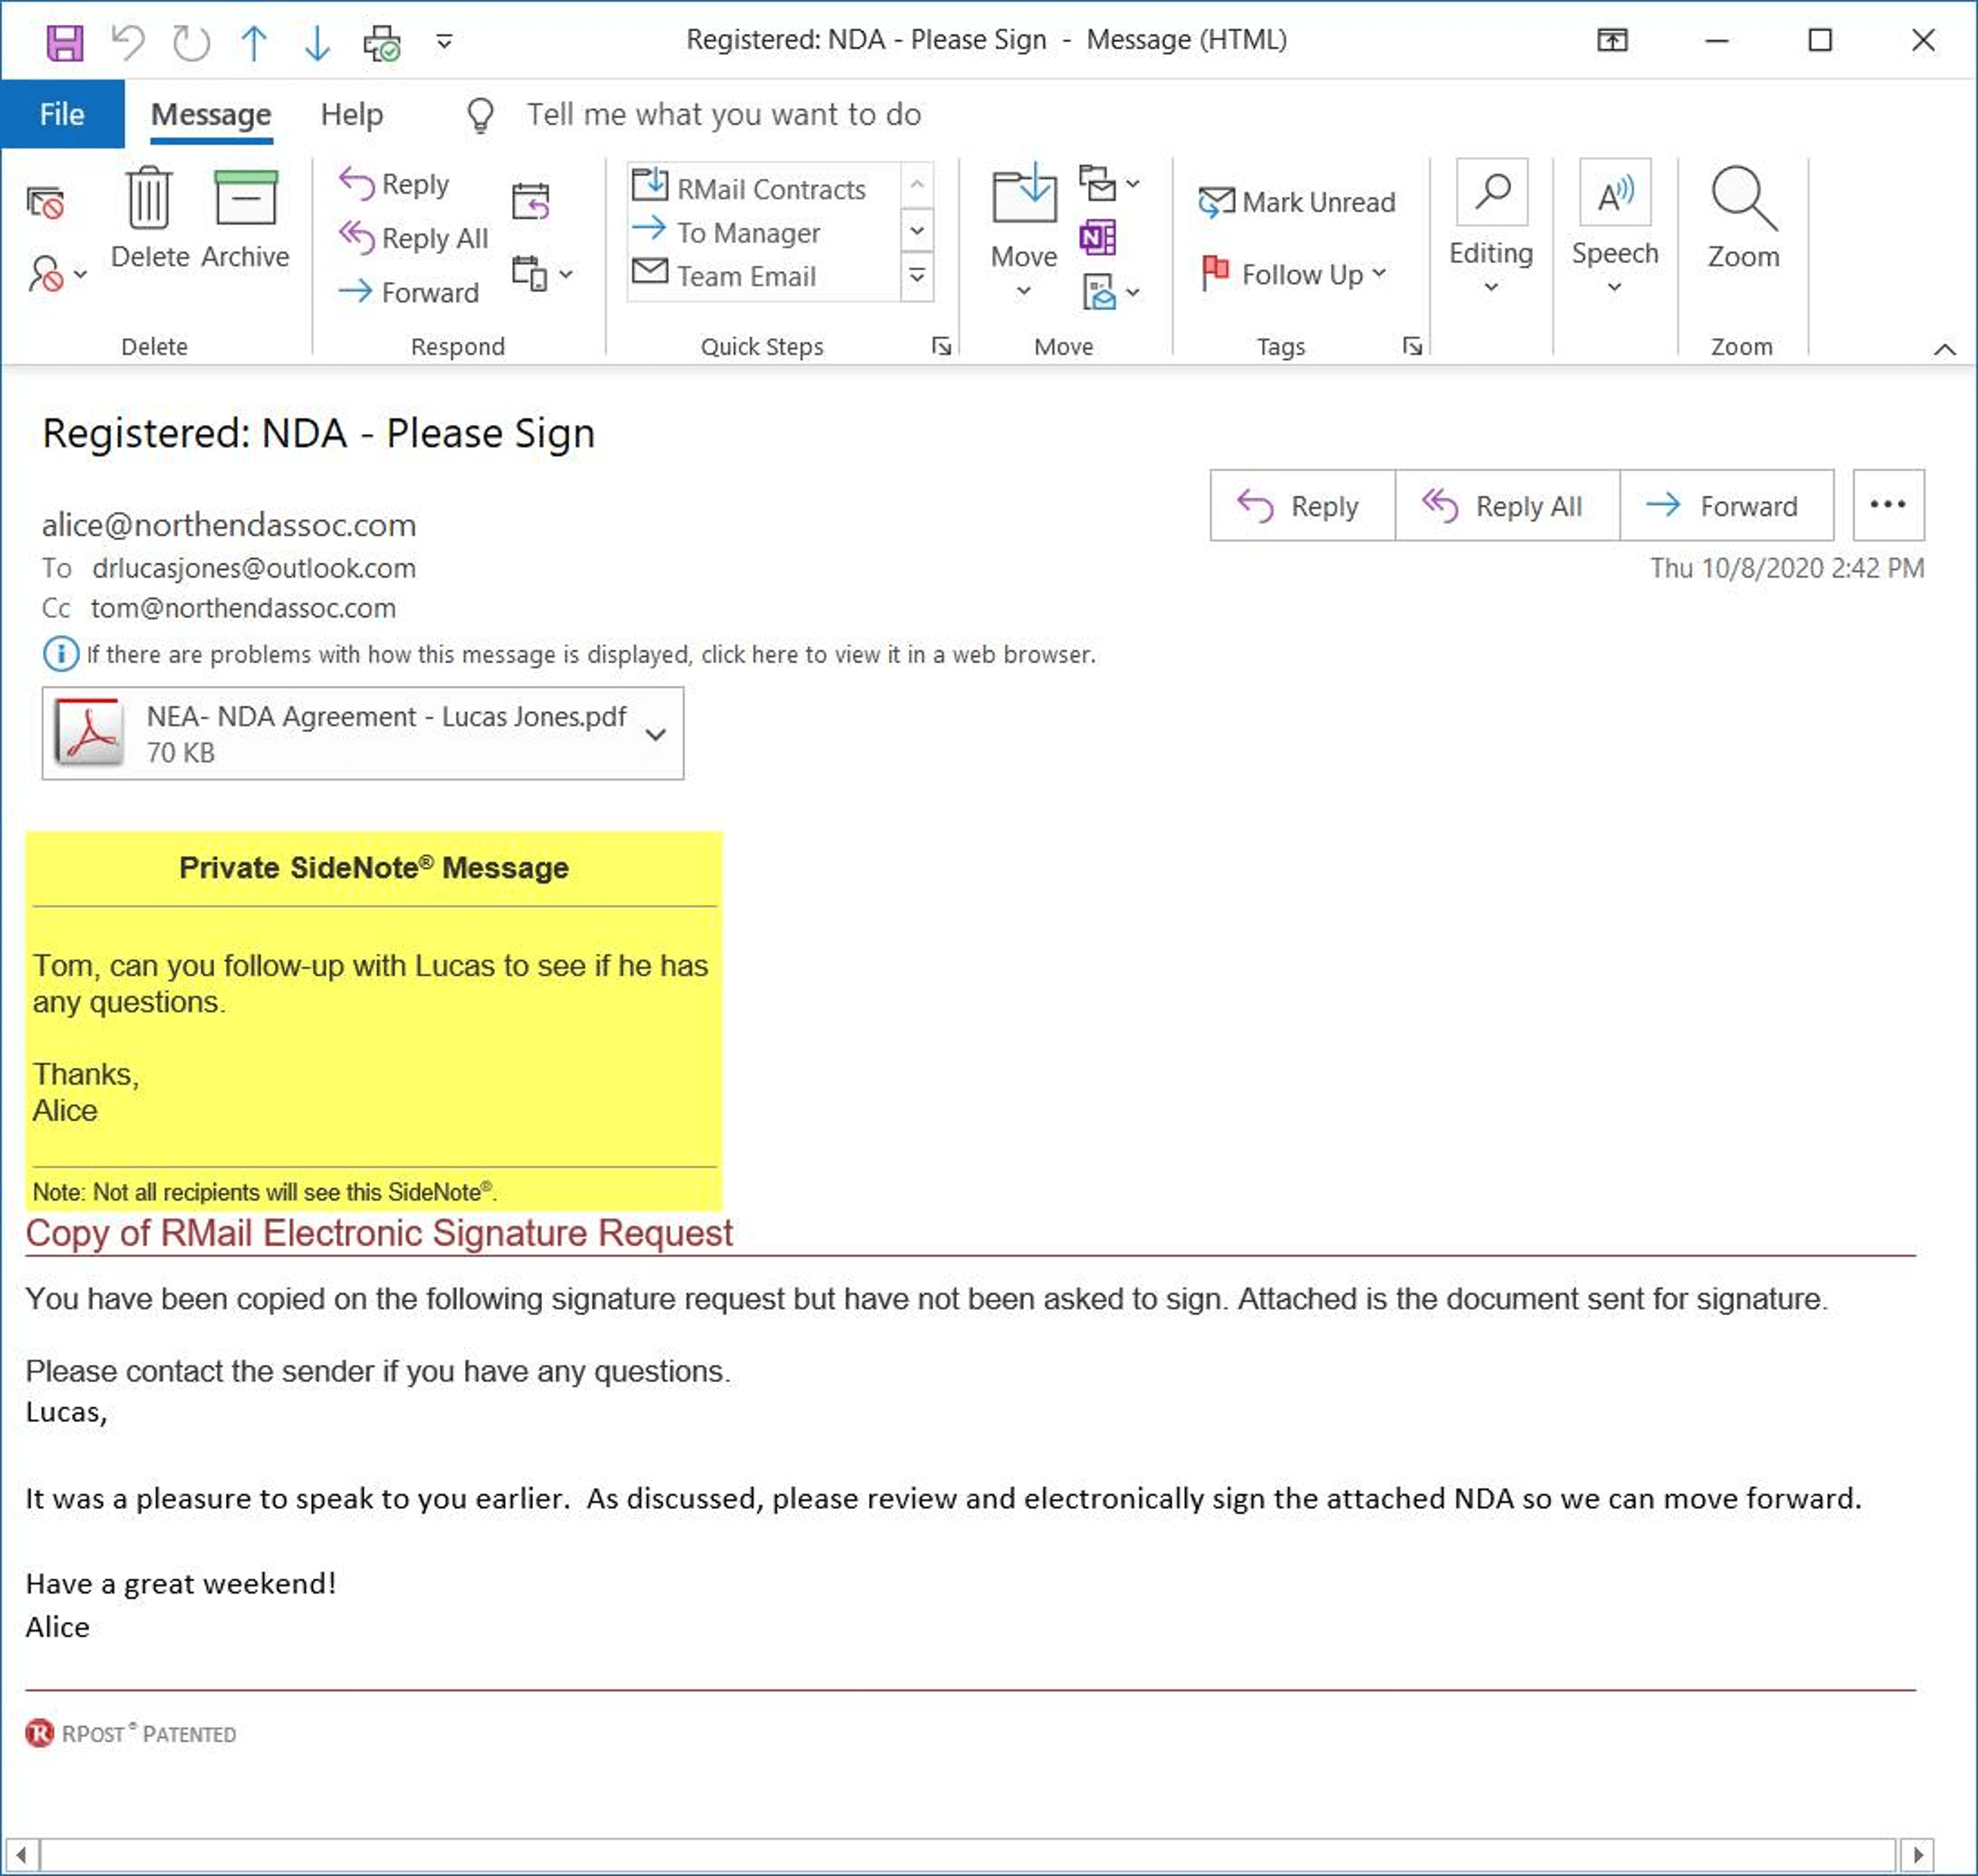Screen dimensions: 1978x1876
Task: Click in Tell me what you want field
Action: coord(723,114)
